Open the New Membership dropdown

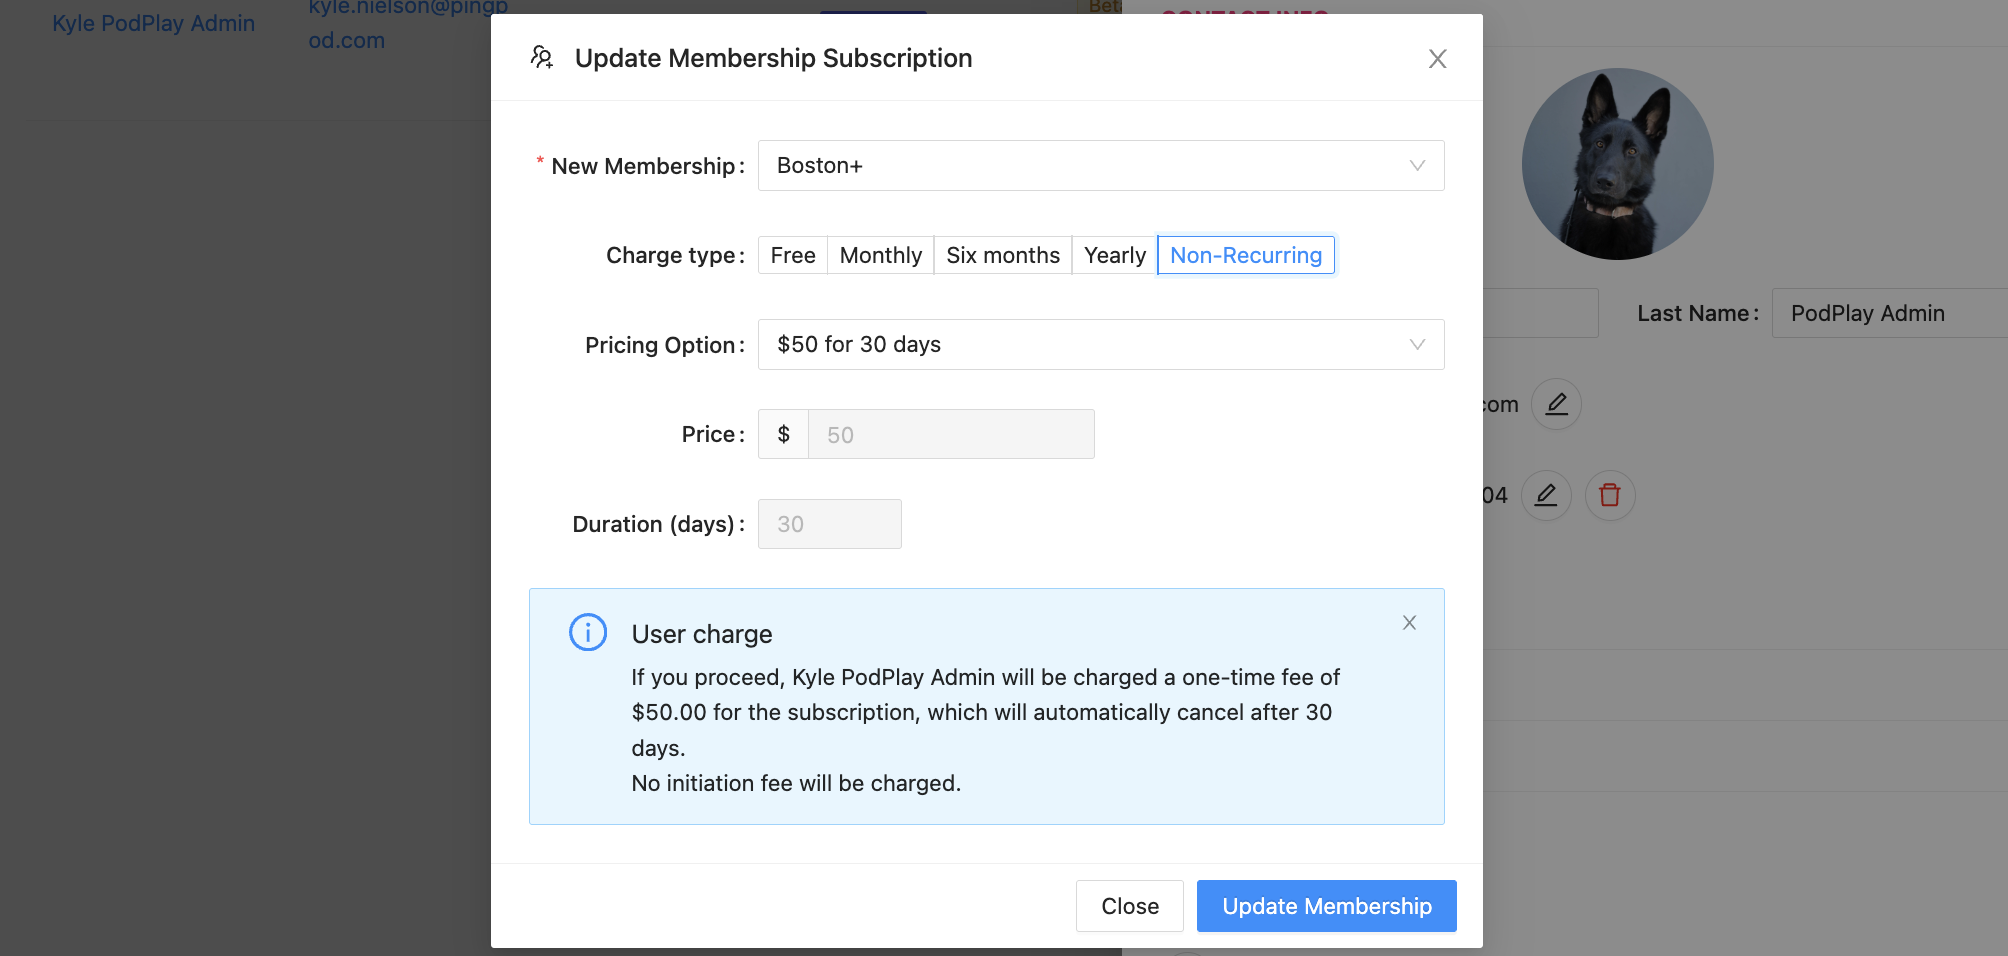1100,166
